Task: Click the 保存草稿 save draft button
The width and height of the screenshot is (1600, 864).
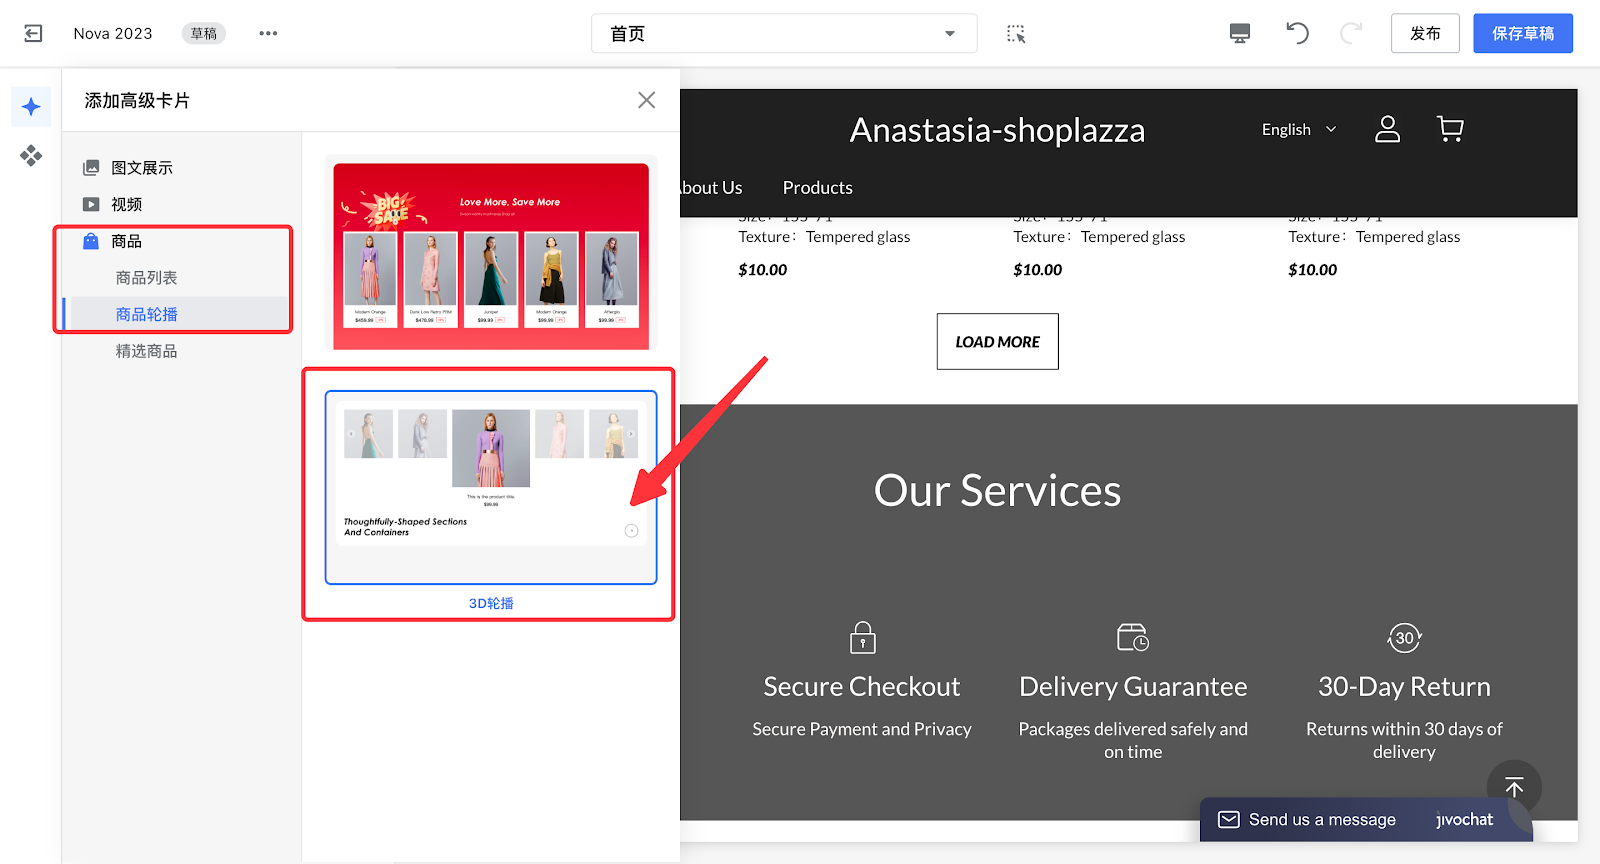Action: (x=1522, y=33)
